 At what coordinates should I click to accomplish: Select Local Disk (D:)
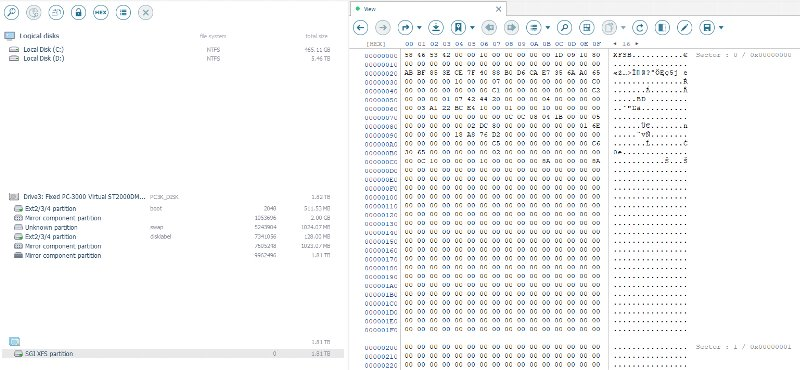click(x=43, y=59)
